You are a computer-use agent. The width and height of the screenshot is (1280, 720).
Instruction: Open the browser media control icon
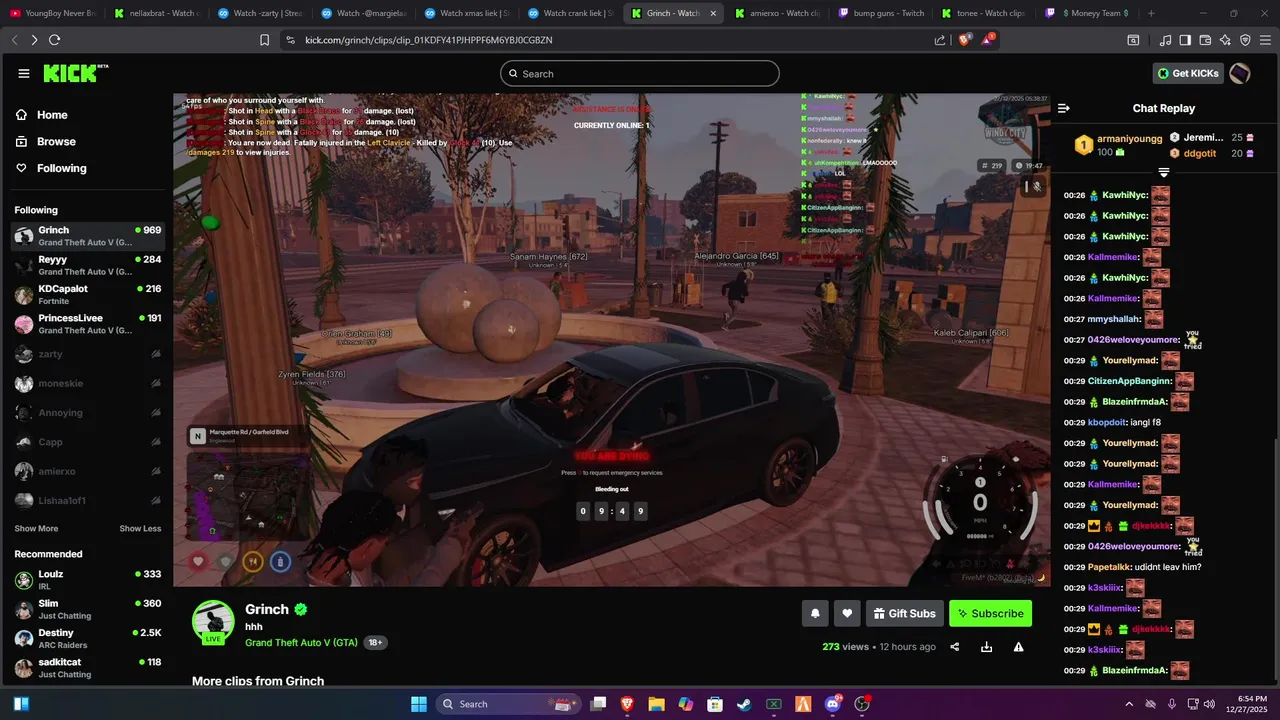coord(1166,40)
